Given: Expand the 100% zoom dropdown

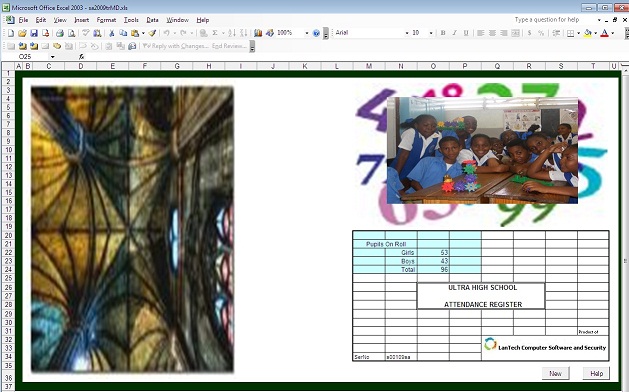Looking at the screenshot, I should pyautogui.click(x=307, y=33).
